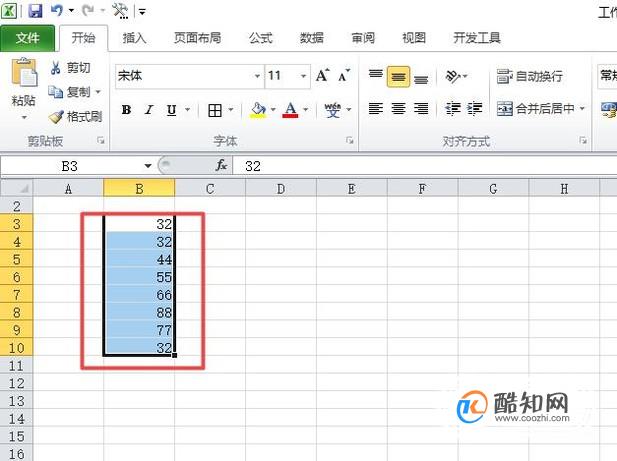Screen dimensions: 617x461
Task: Increase font size with the large A icon
Action: pyautogui.click(x=323, y=75)
